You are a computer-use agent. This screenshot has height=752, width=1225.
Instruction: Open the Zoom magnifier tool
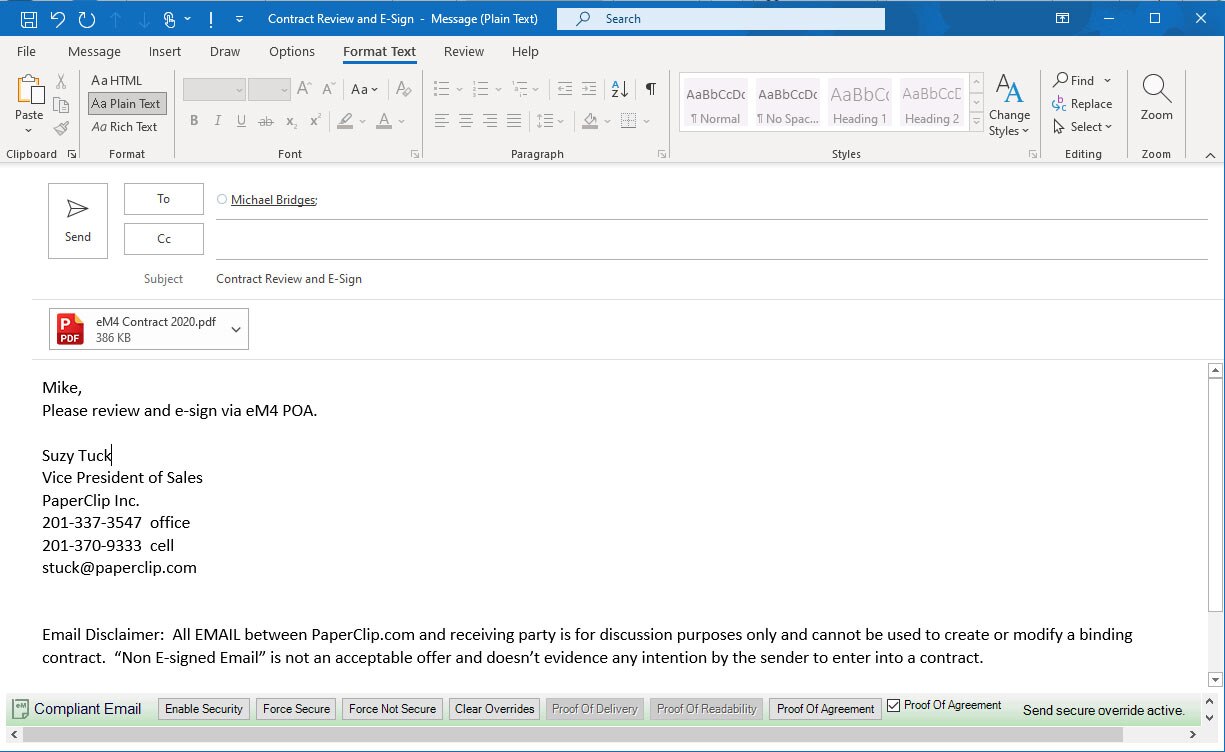click(1156, 98)
